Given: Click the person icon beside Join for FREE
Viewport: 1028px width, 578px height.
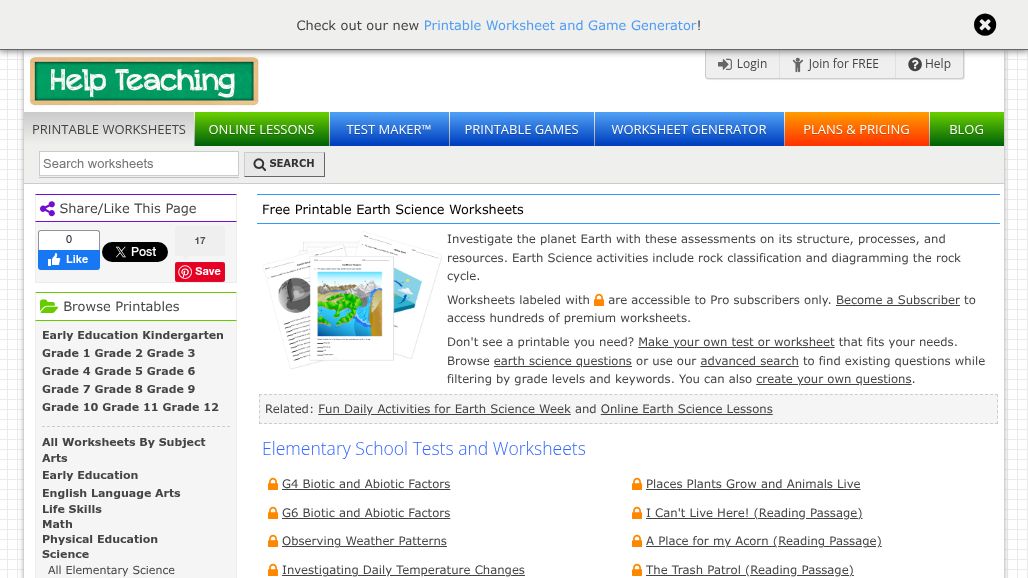Looking at the screenshot, I should point(798,63).
